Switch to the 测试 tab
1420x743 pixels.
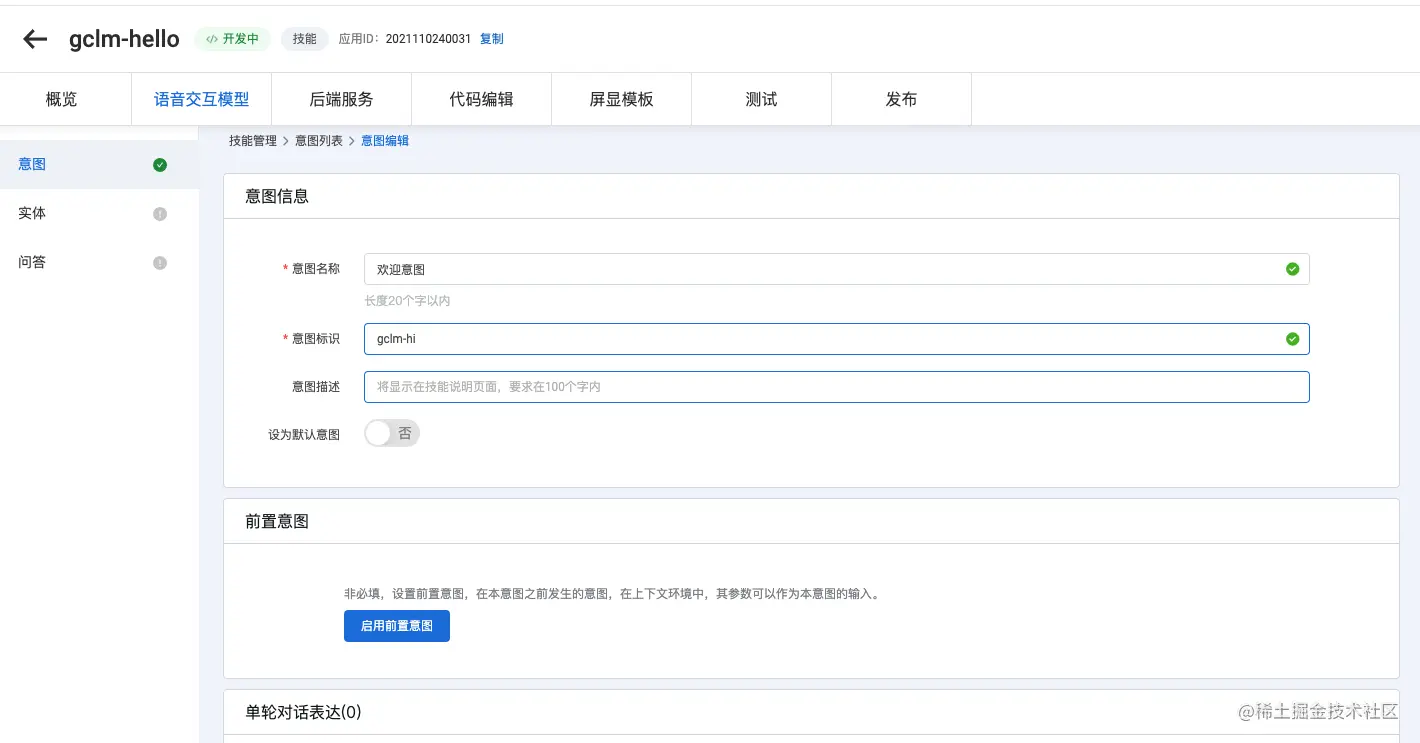(x=761, y=99)
